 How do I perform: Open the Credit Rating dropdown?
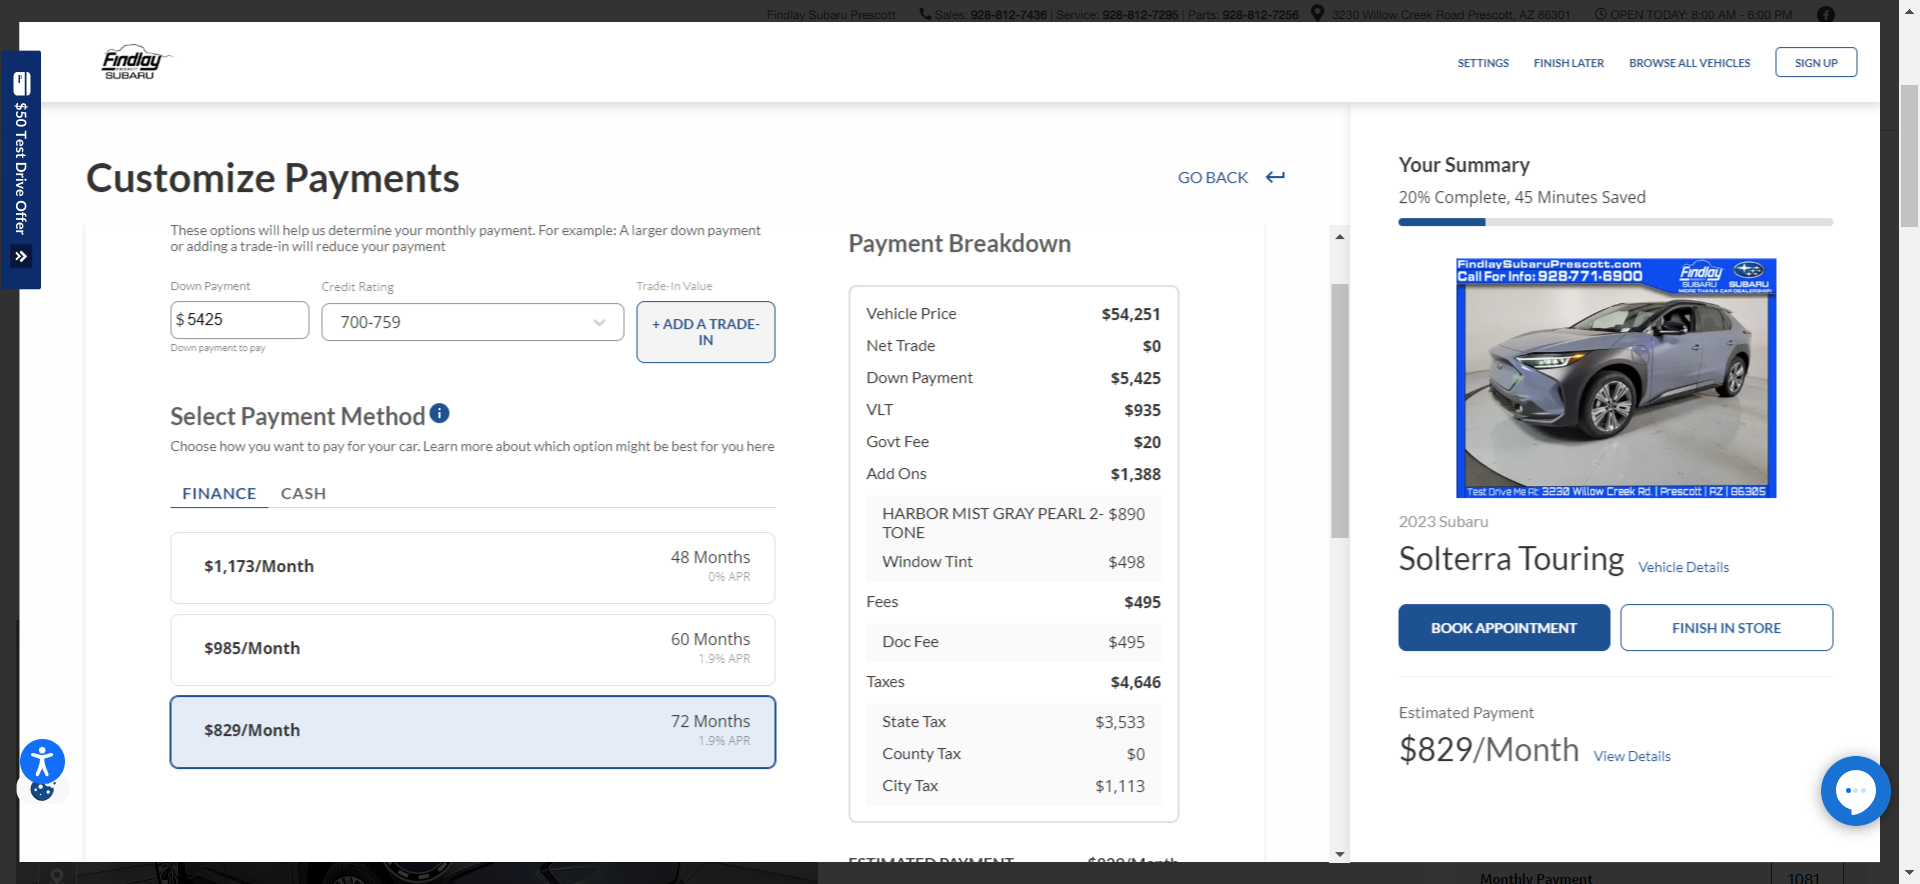click(x=472, y=322)
